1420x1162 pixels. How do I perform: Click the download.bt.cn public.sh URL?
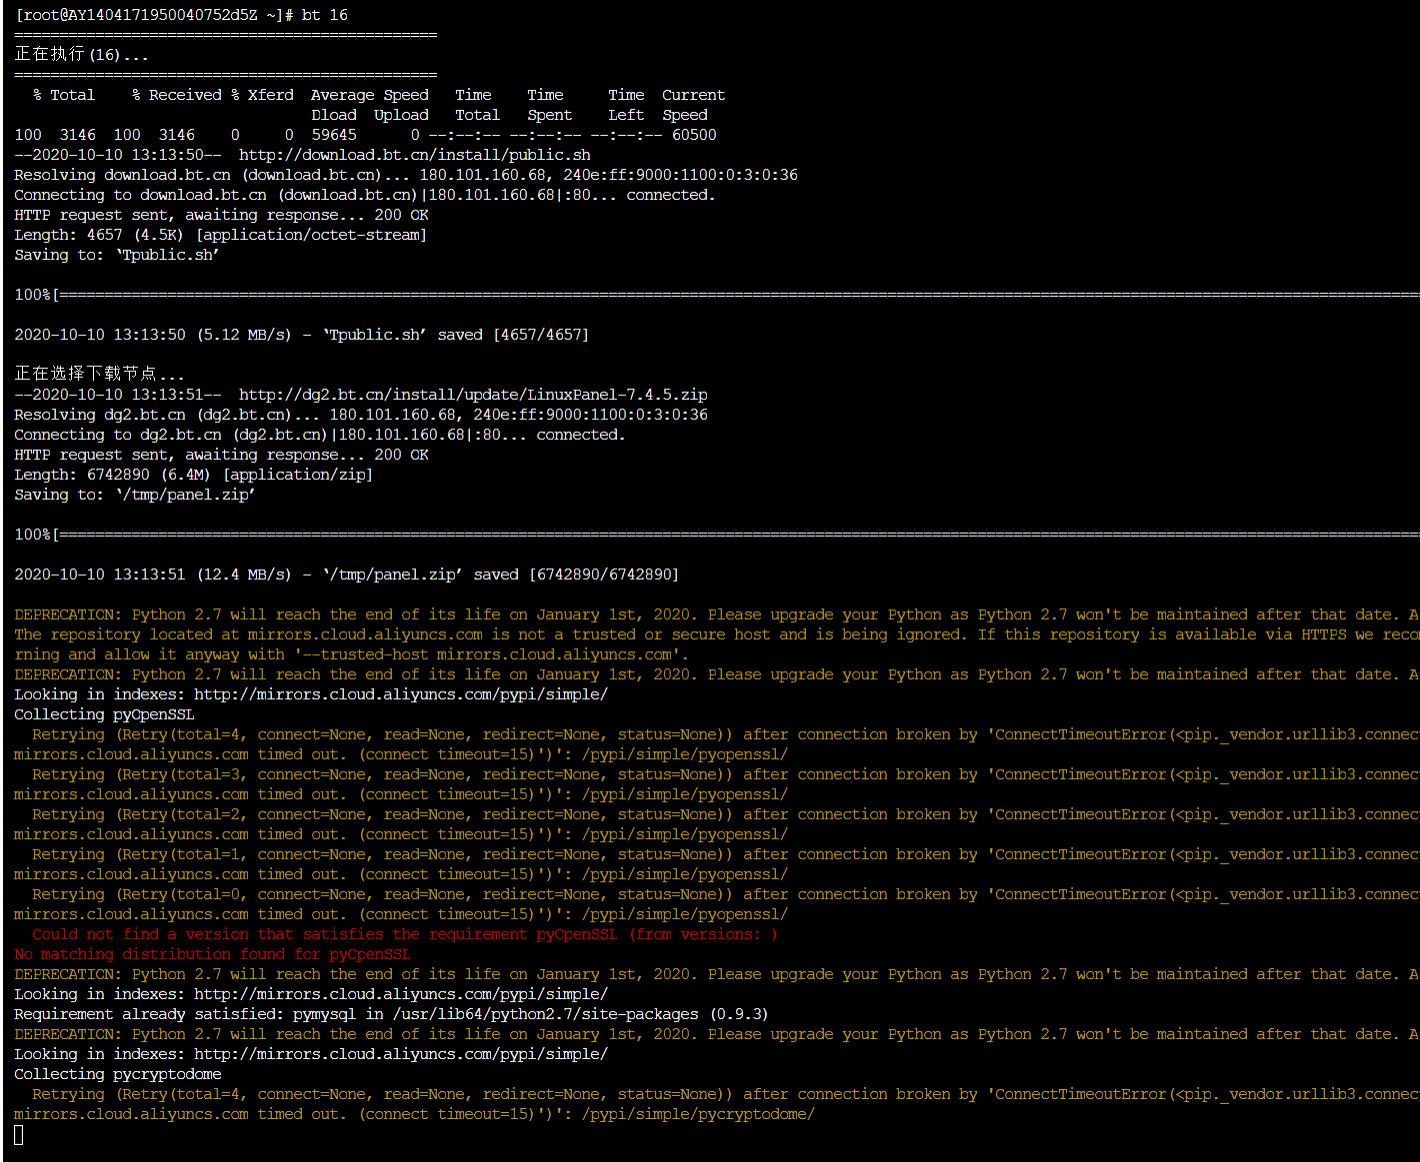click(x=414, y=155)
